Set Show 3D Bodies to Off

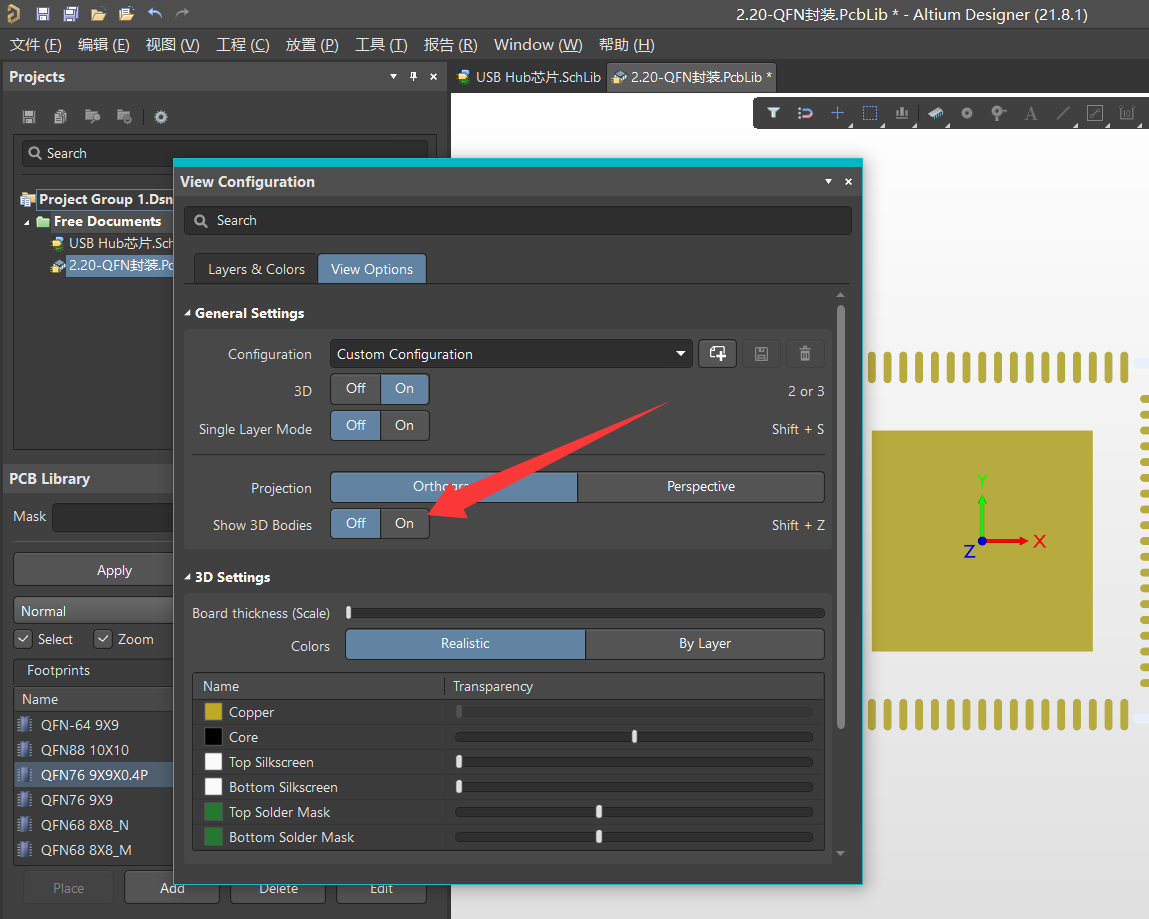tap(355, 523)
